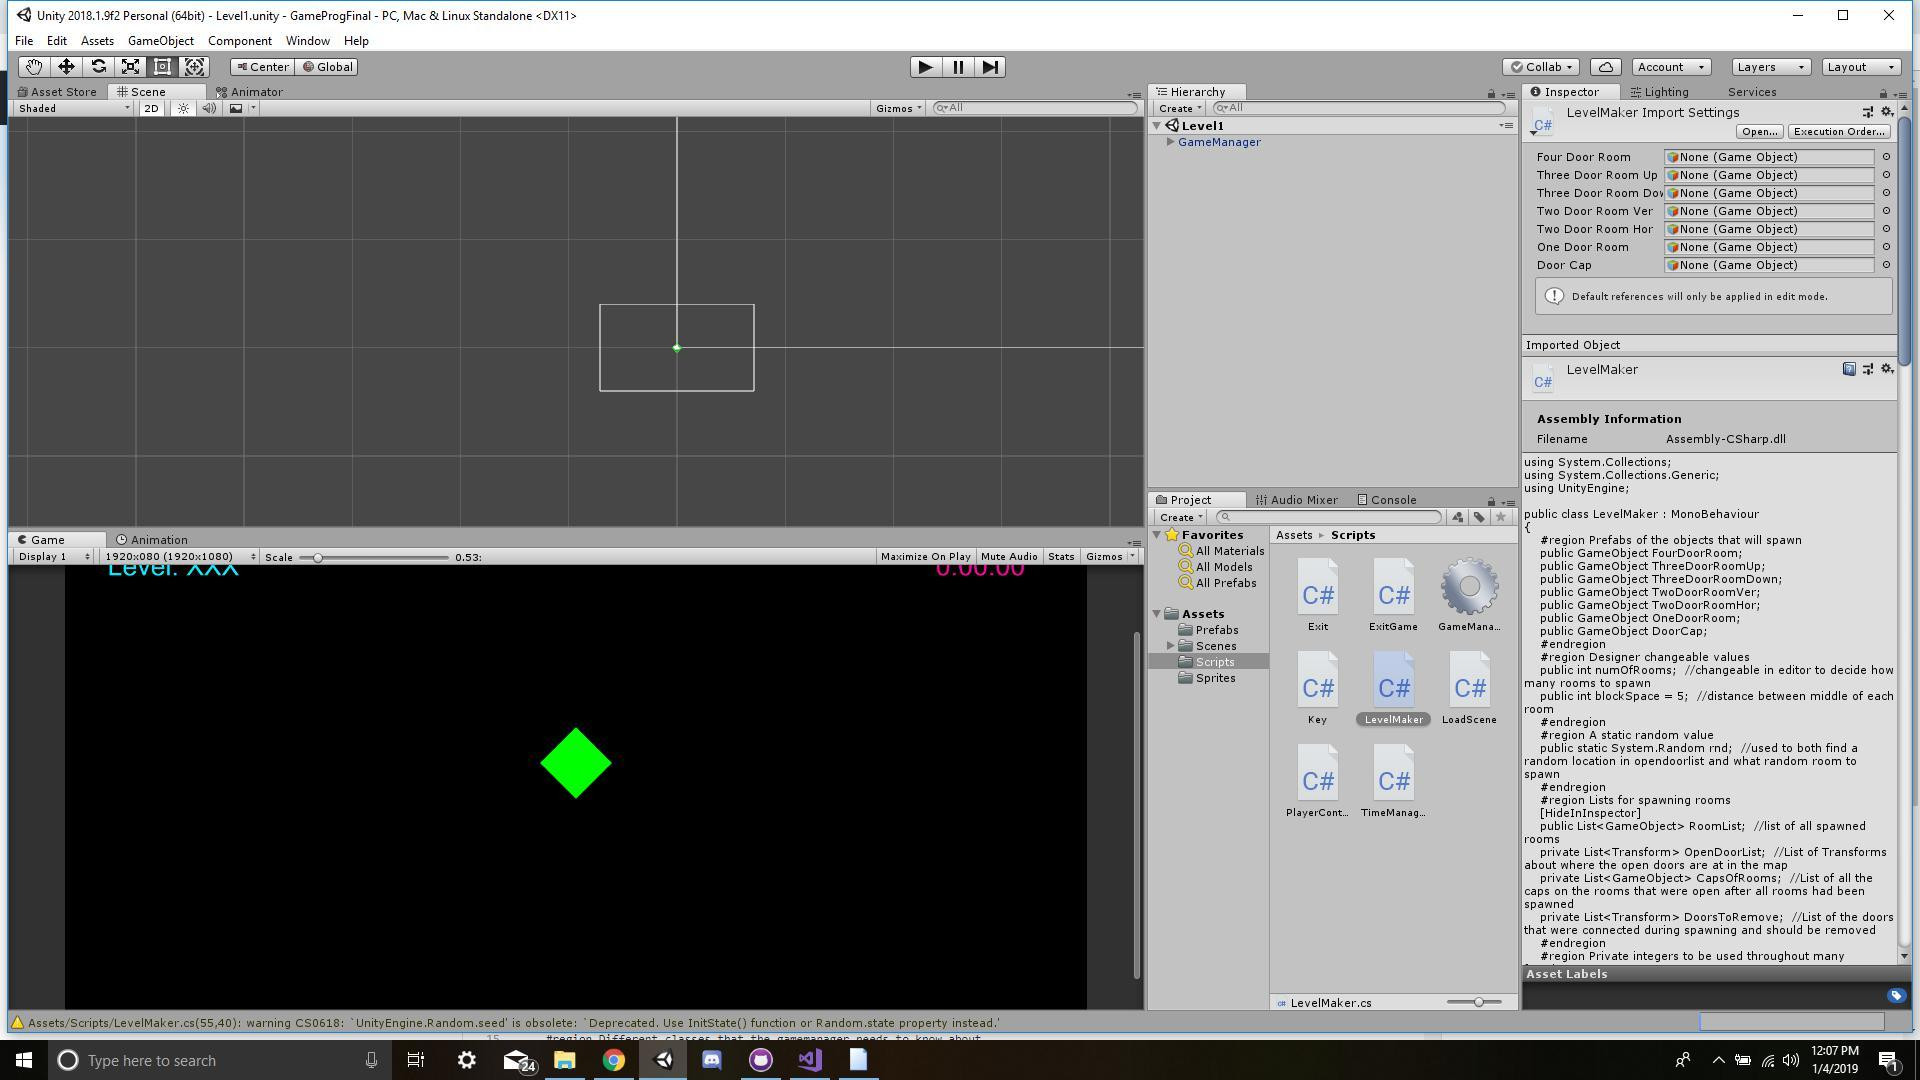1920x1080 pixels.
Task: Select the Hand tool in the toolbar
Action: [33, 66]
